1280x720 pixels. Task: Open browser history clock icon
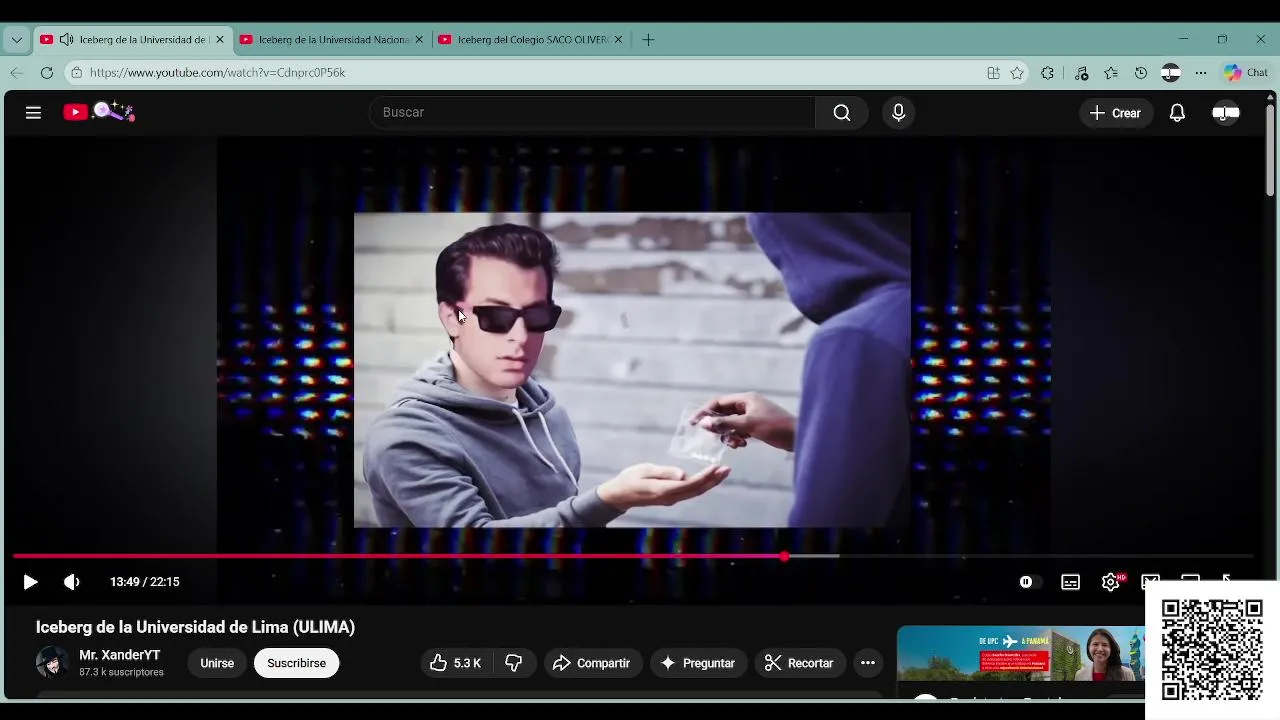[1141, 73]
